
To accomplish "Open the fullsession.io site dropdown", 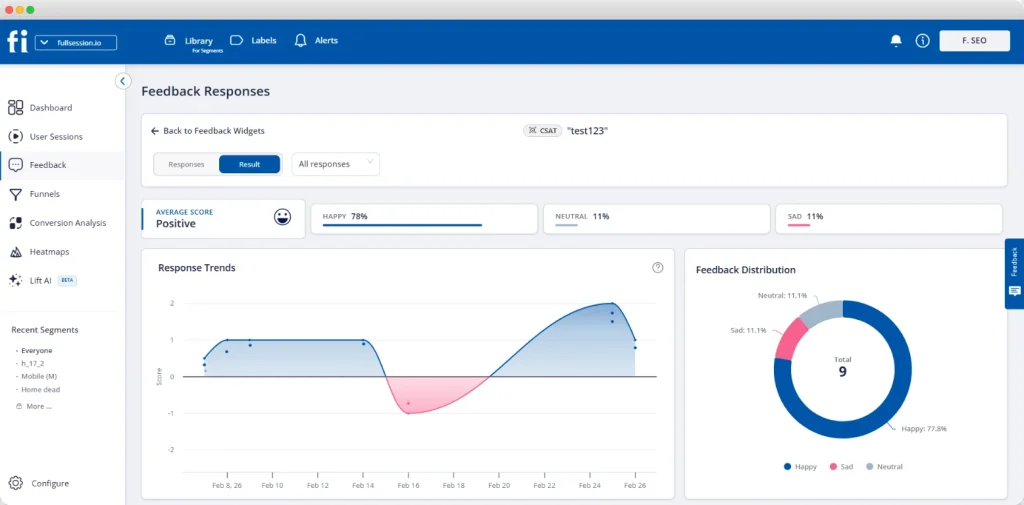I will tap(76, 42).
